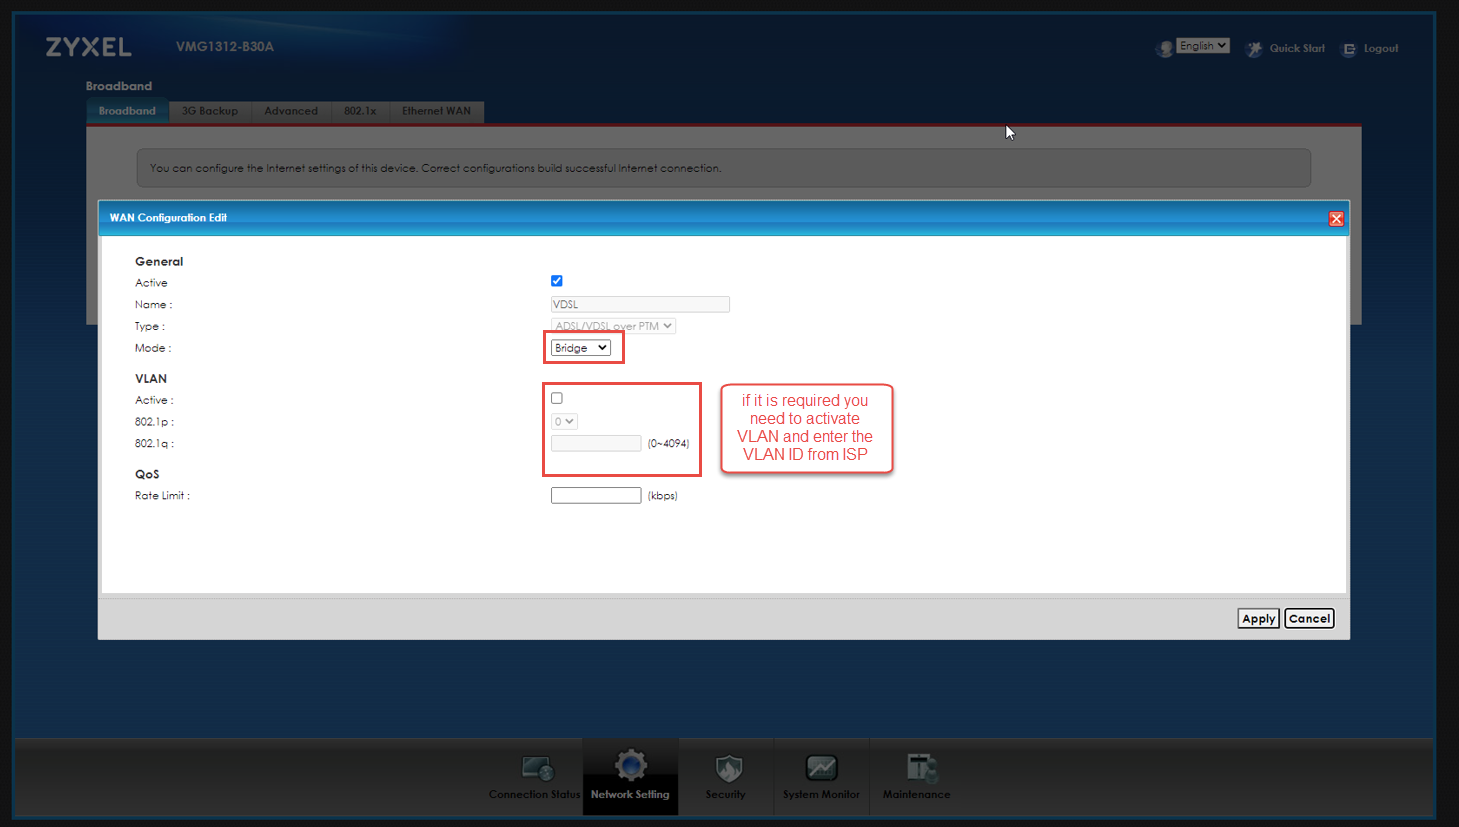Click the Rate Limit input field

tap(596, 496)
